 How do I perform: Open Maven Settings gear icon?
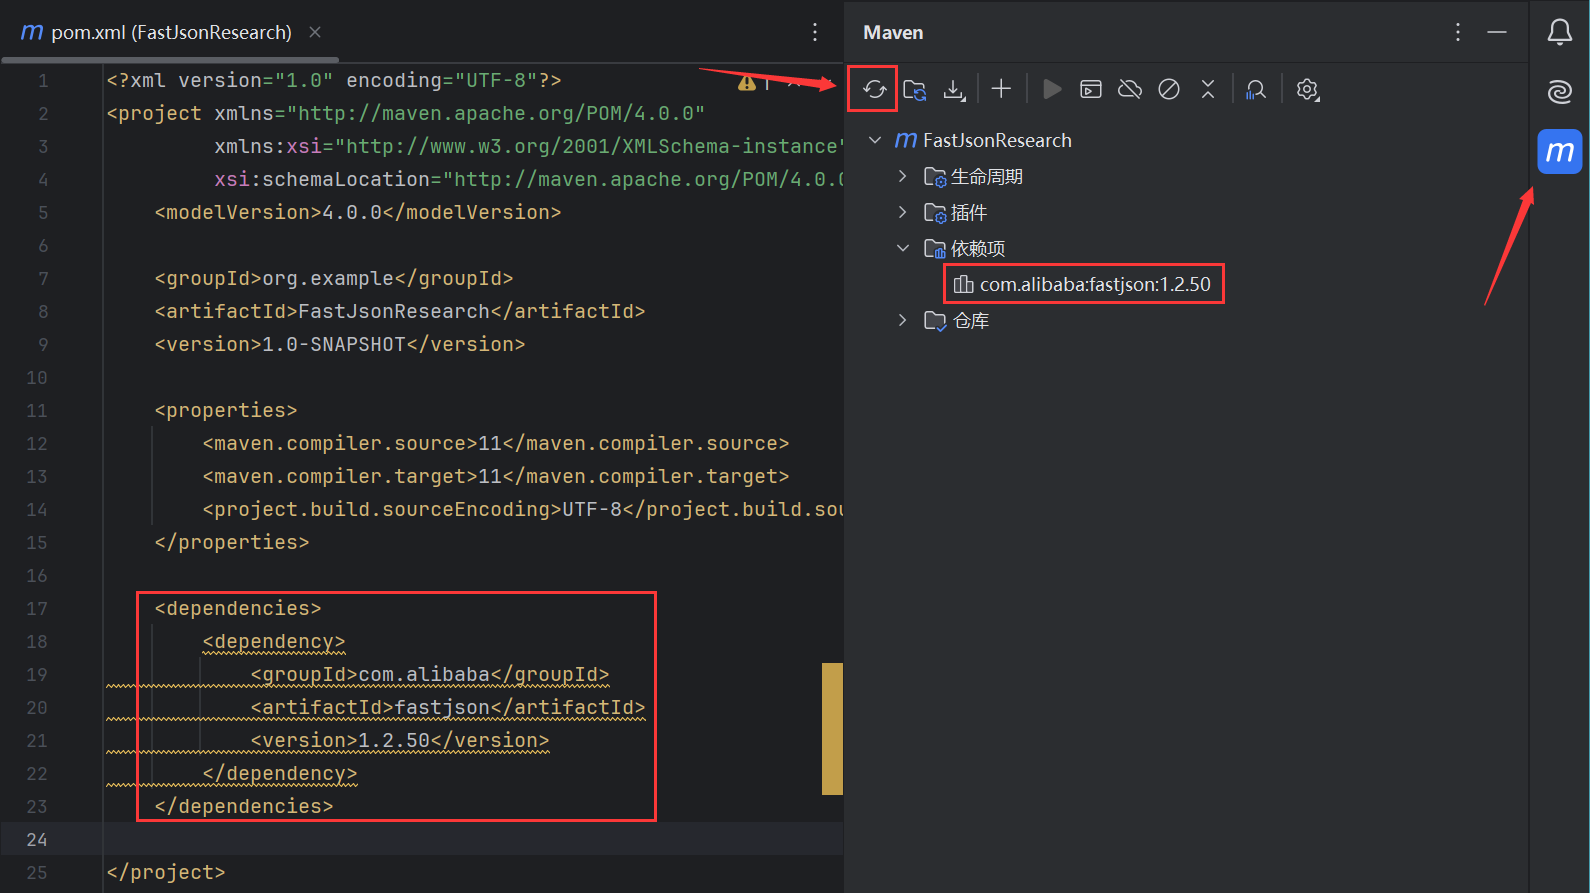1307,90
